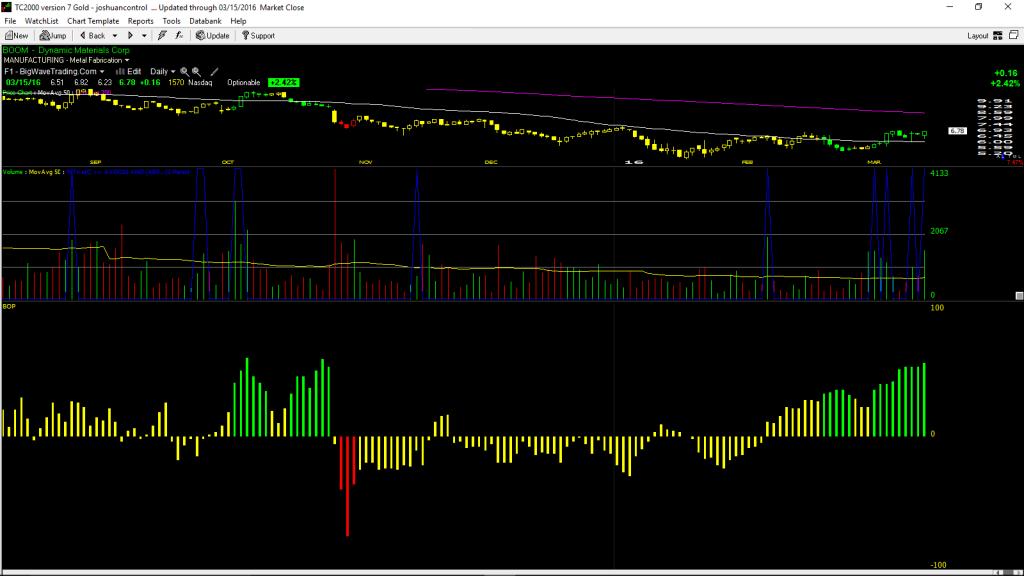Open the File menu

tap(10, 21)
